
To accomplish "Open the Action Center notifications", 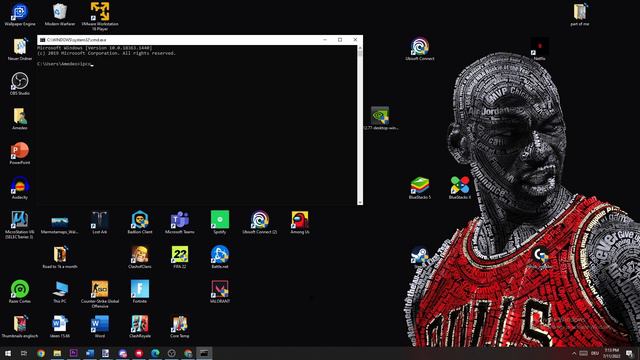I will 629,353.
